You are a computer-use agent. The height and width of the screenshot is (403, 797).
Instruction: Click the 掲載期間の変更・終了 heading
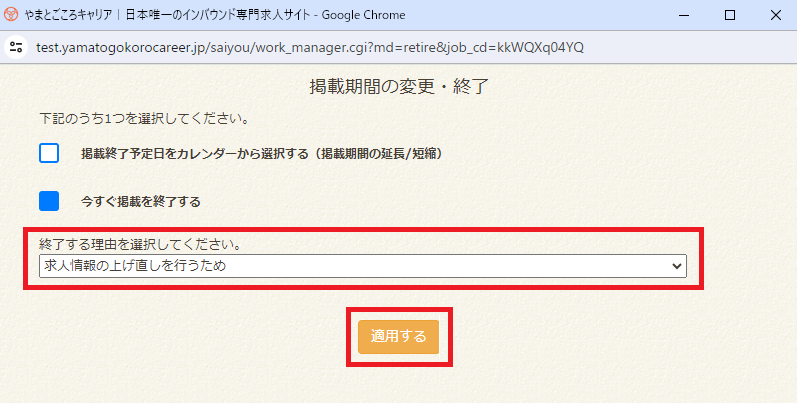(x=398, y=86)
